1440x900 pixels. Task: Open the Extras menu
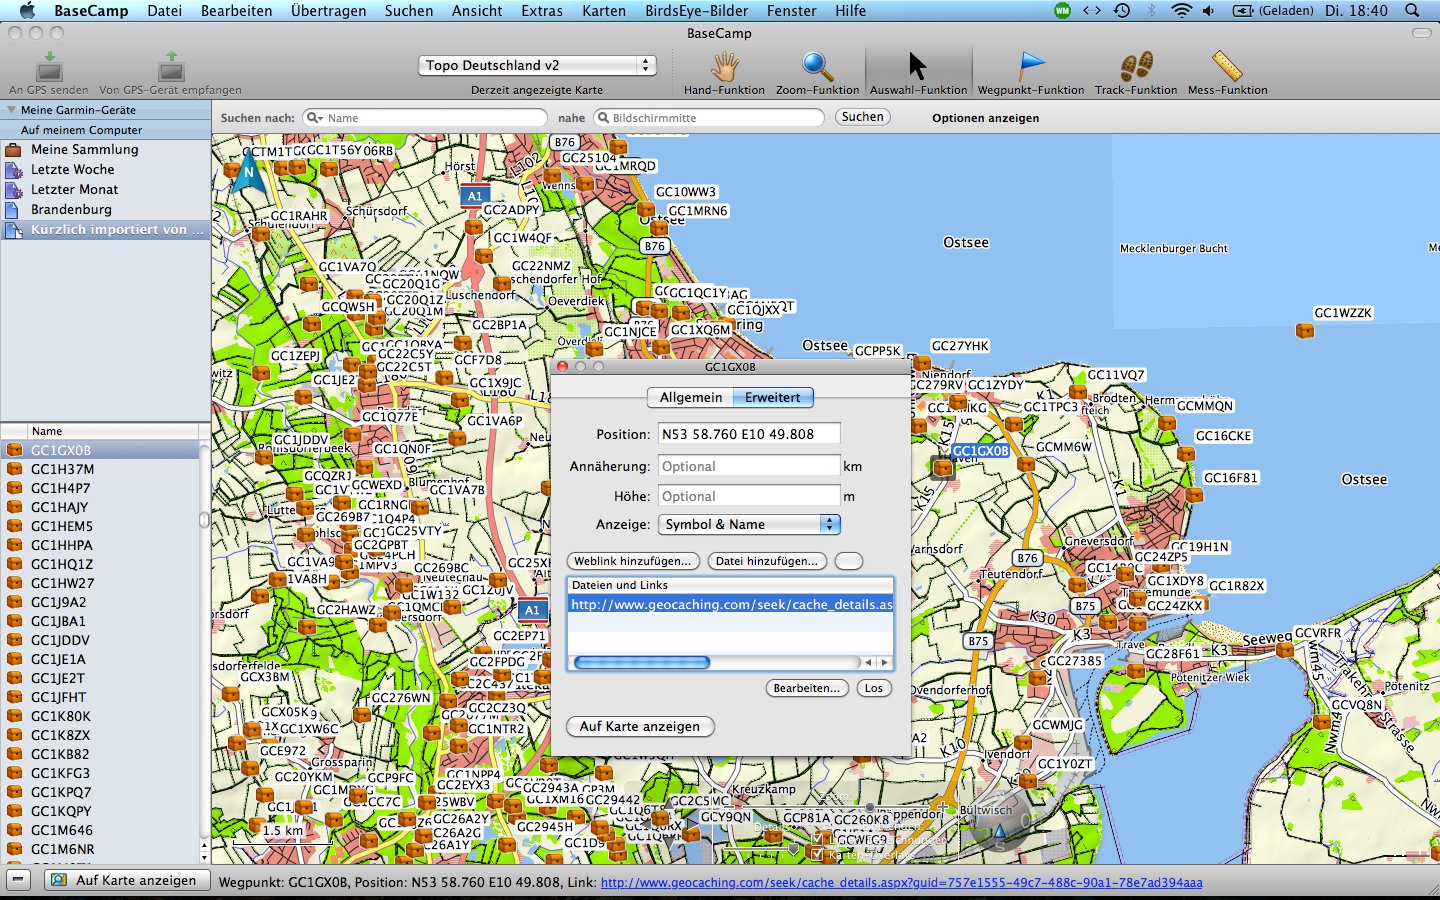pos(542,11)
